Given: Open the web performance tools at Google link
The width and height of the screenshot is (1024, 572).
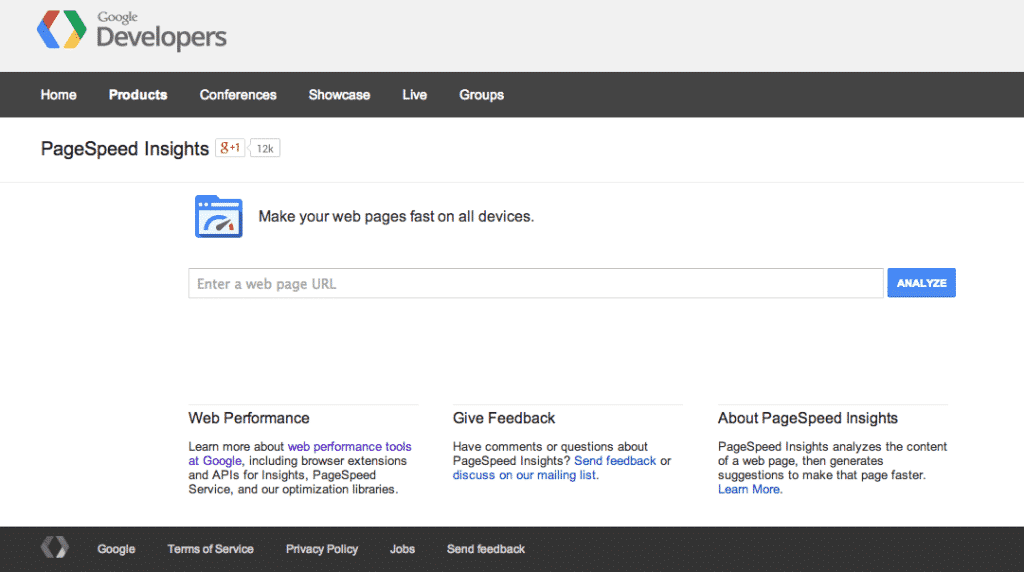Looking at the screenshot, I should click(300, 454).
